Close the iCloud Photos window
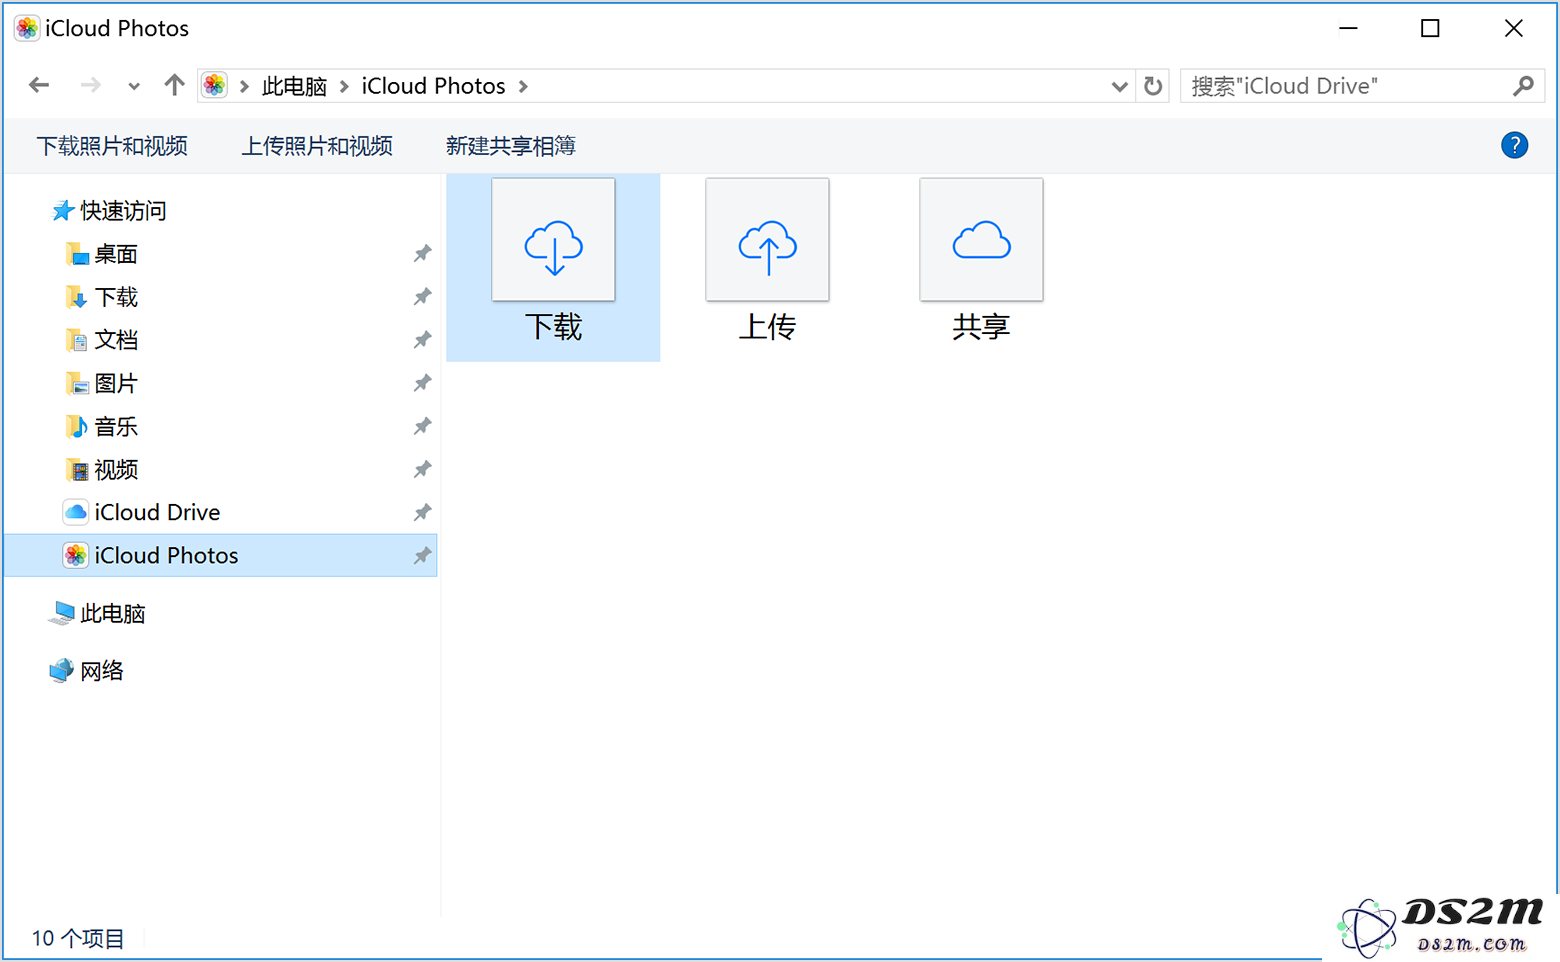 (x=1513, y=28)
